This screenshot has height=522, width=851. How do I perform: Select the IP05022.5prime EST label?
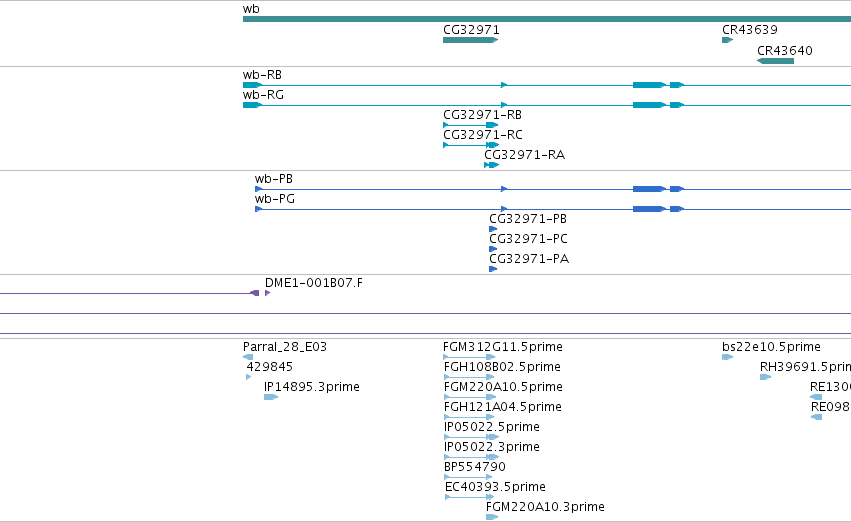(x=492, y=427)
